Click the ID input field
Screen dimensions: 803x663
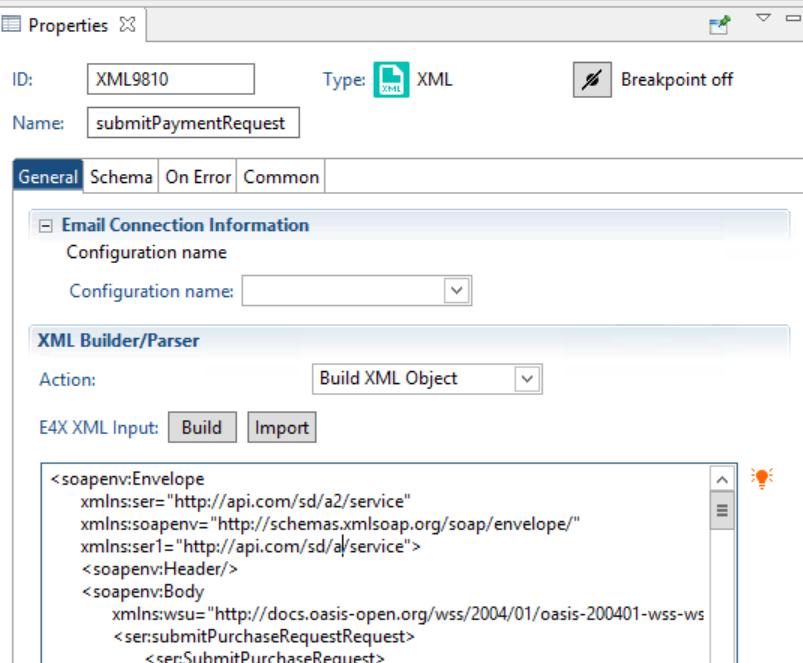171,79
